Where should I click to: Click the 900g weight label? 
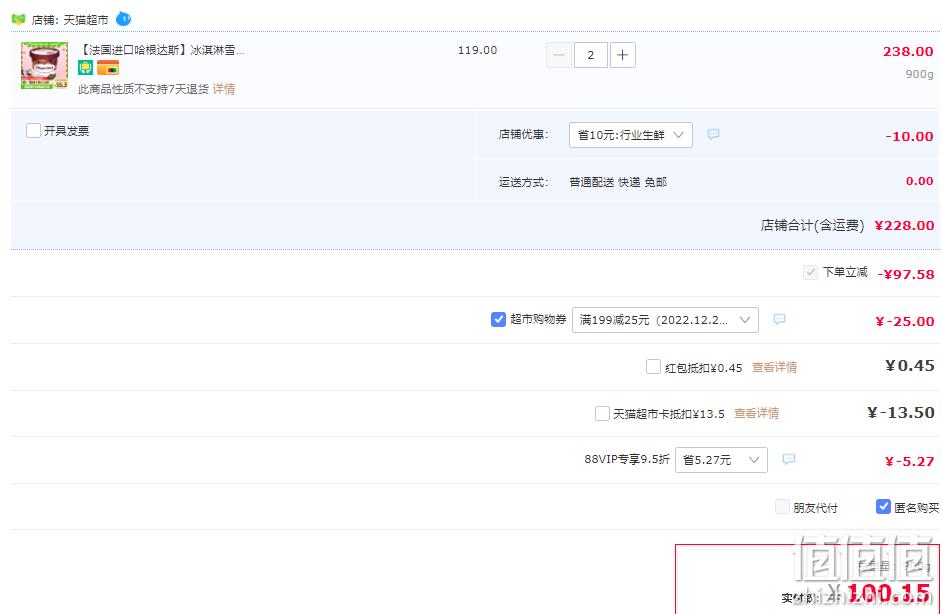[919, 74]
